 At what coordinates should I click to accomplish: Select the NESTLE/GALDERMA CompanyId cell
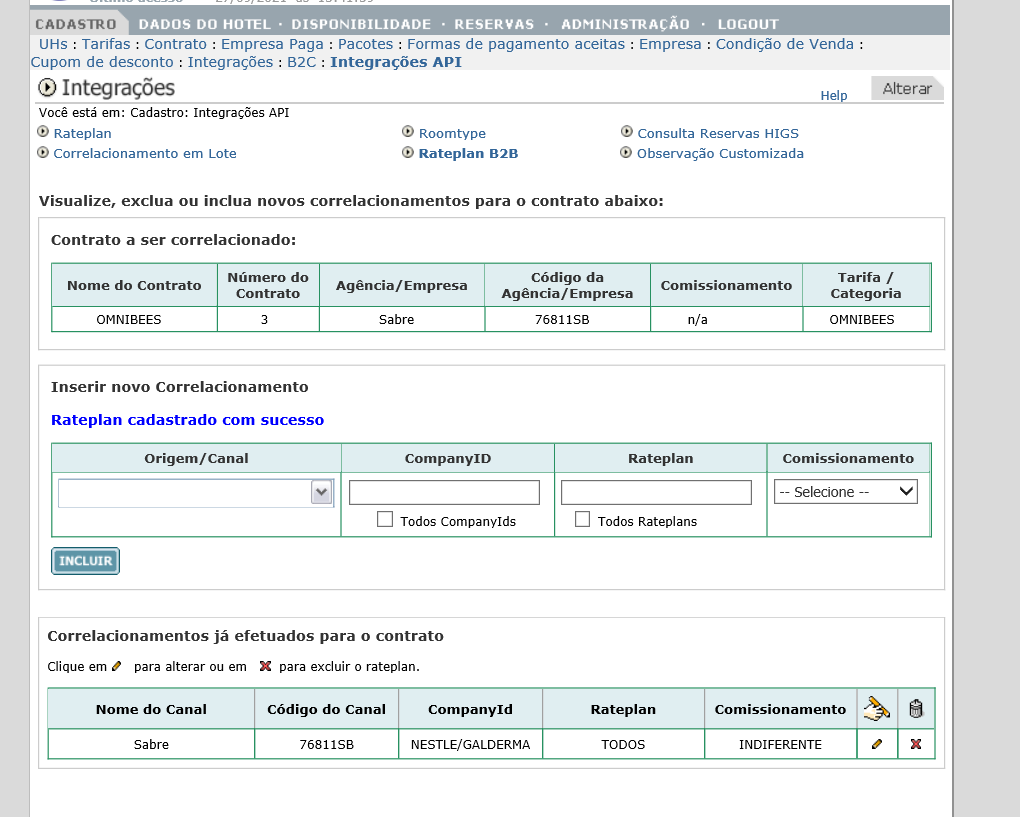pos(470,744)
